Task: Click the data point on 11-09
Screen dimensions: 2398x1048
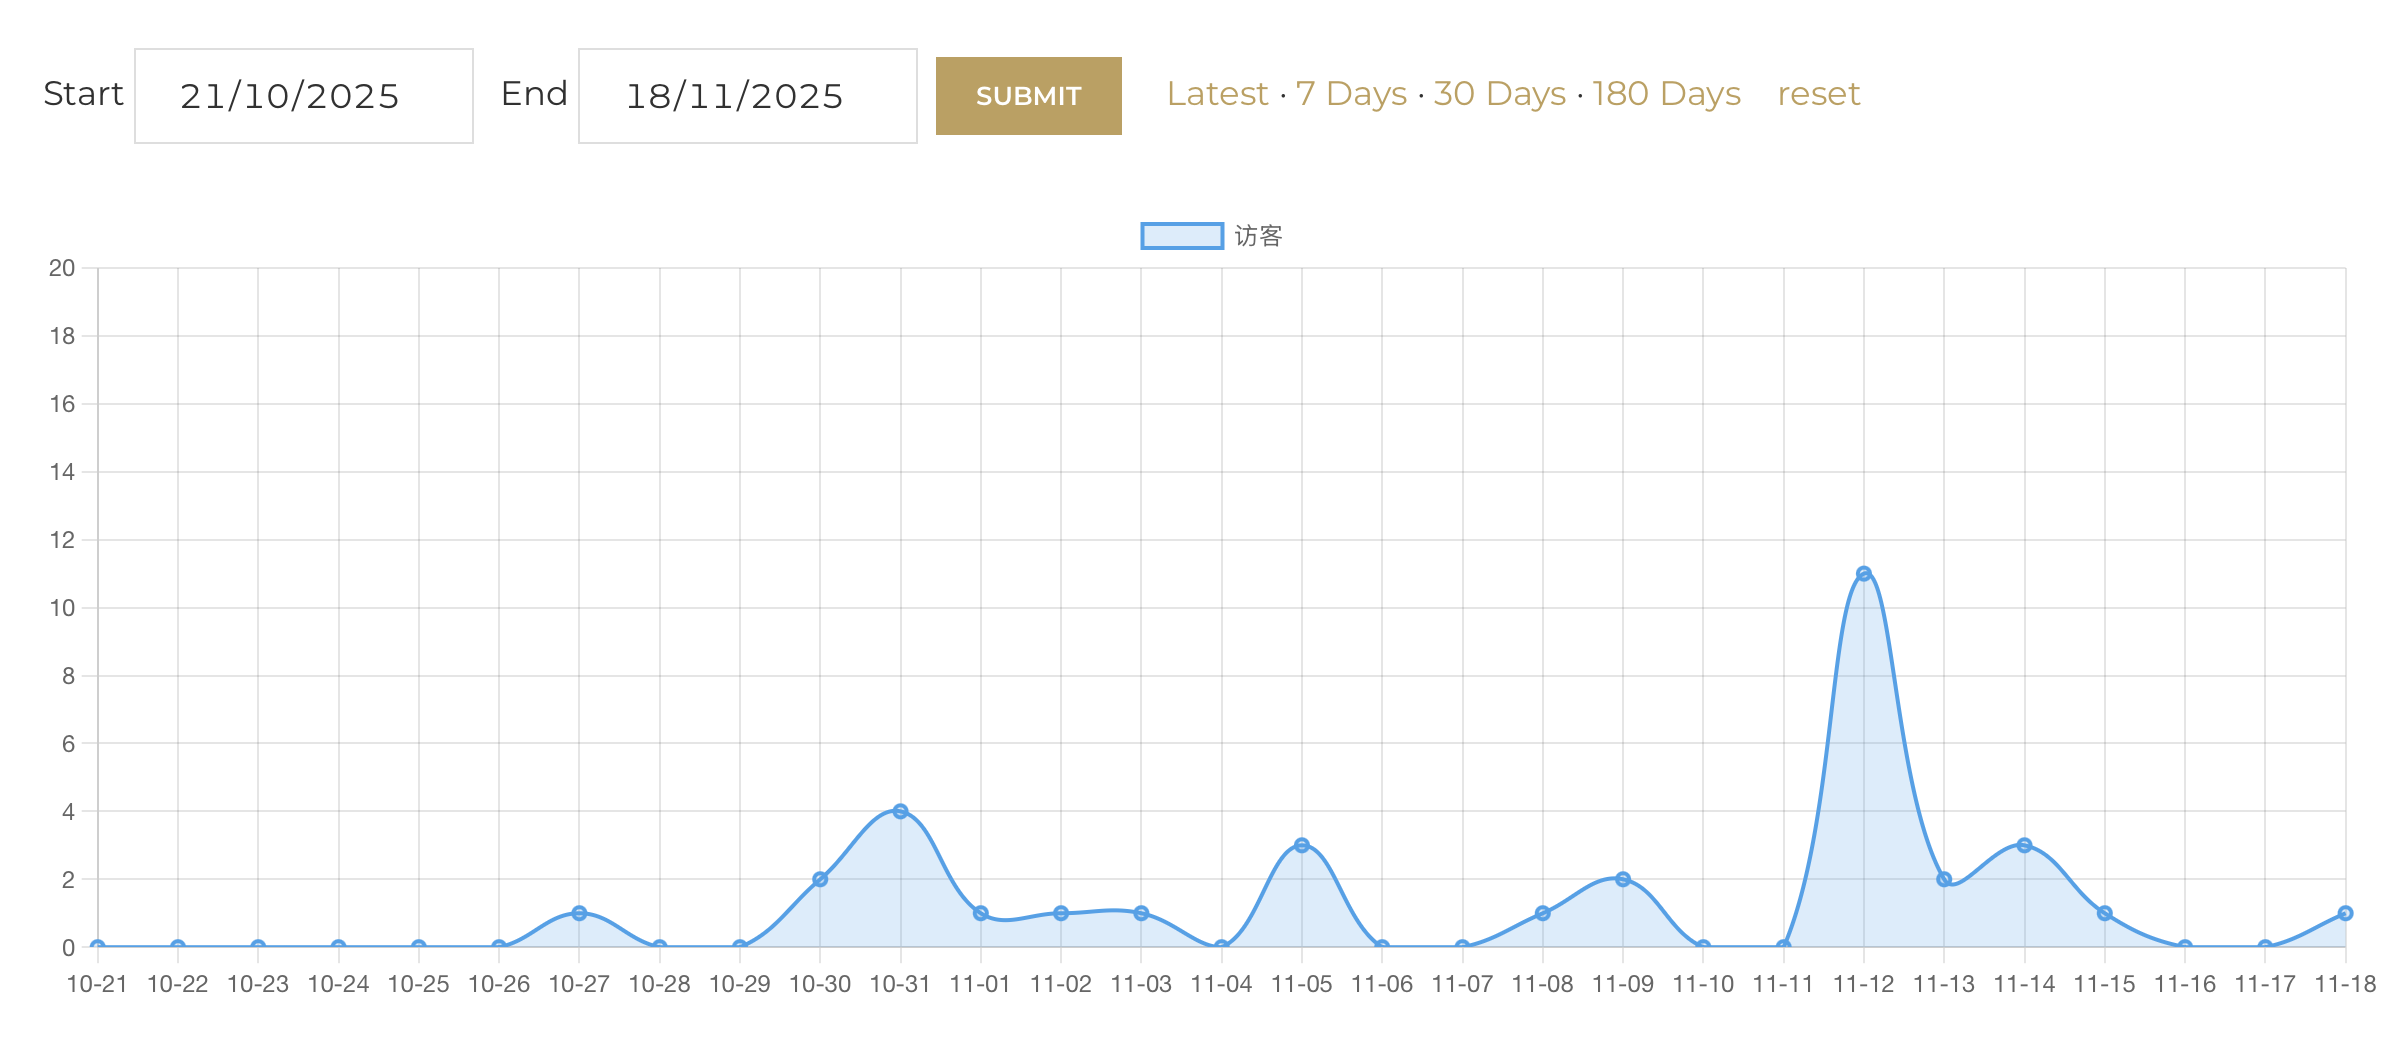Action: (1622, 879)
